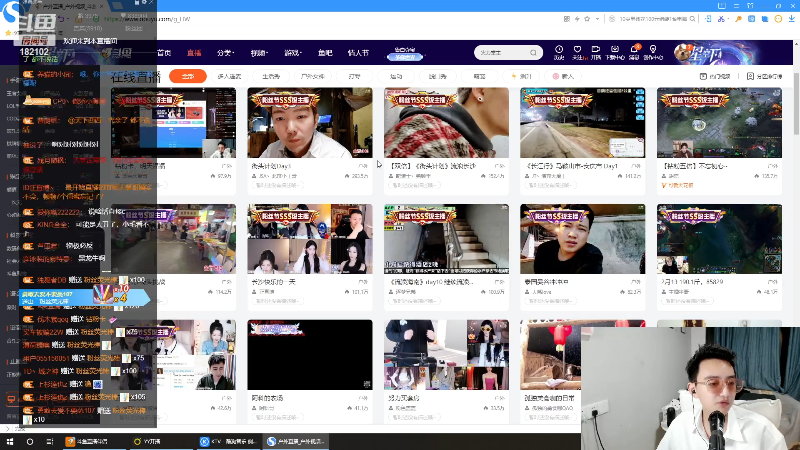This screenshot has width=800, height=450.
Task: Switch to Kugou KTV taskbar app
Action: coord(228,441)
